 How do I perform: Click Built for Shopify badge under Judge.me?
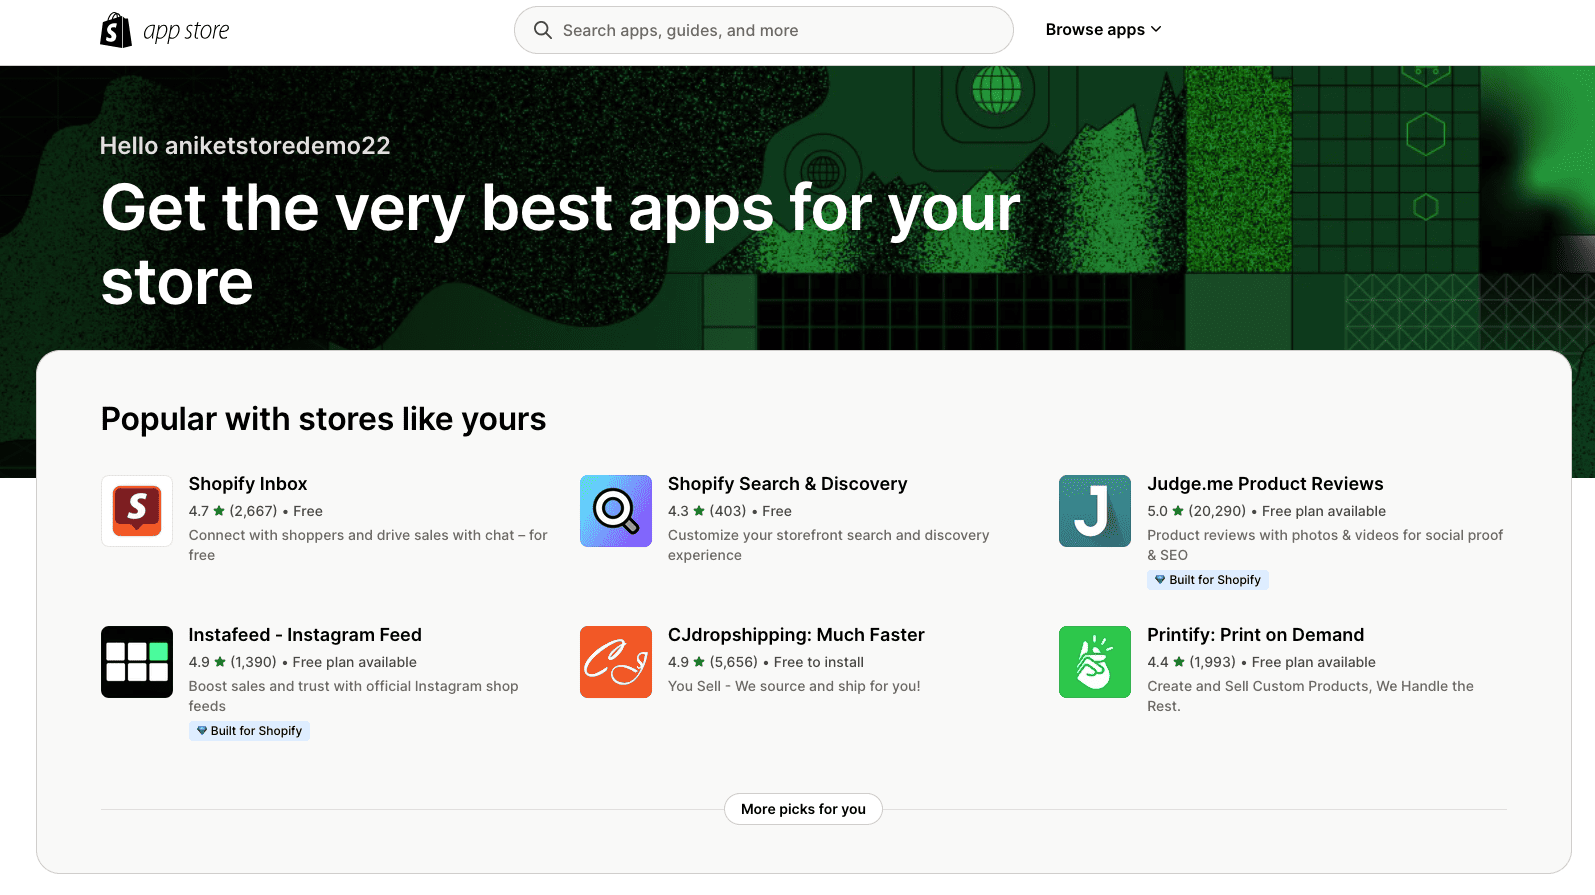click(1208, 580)
